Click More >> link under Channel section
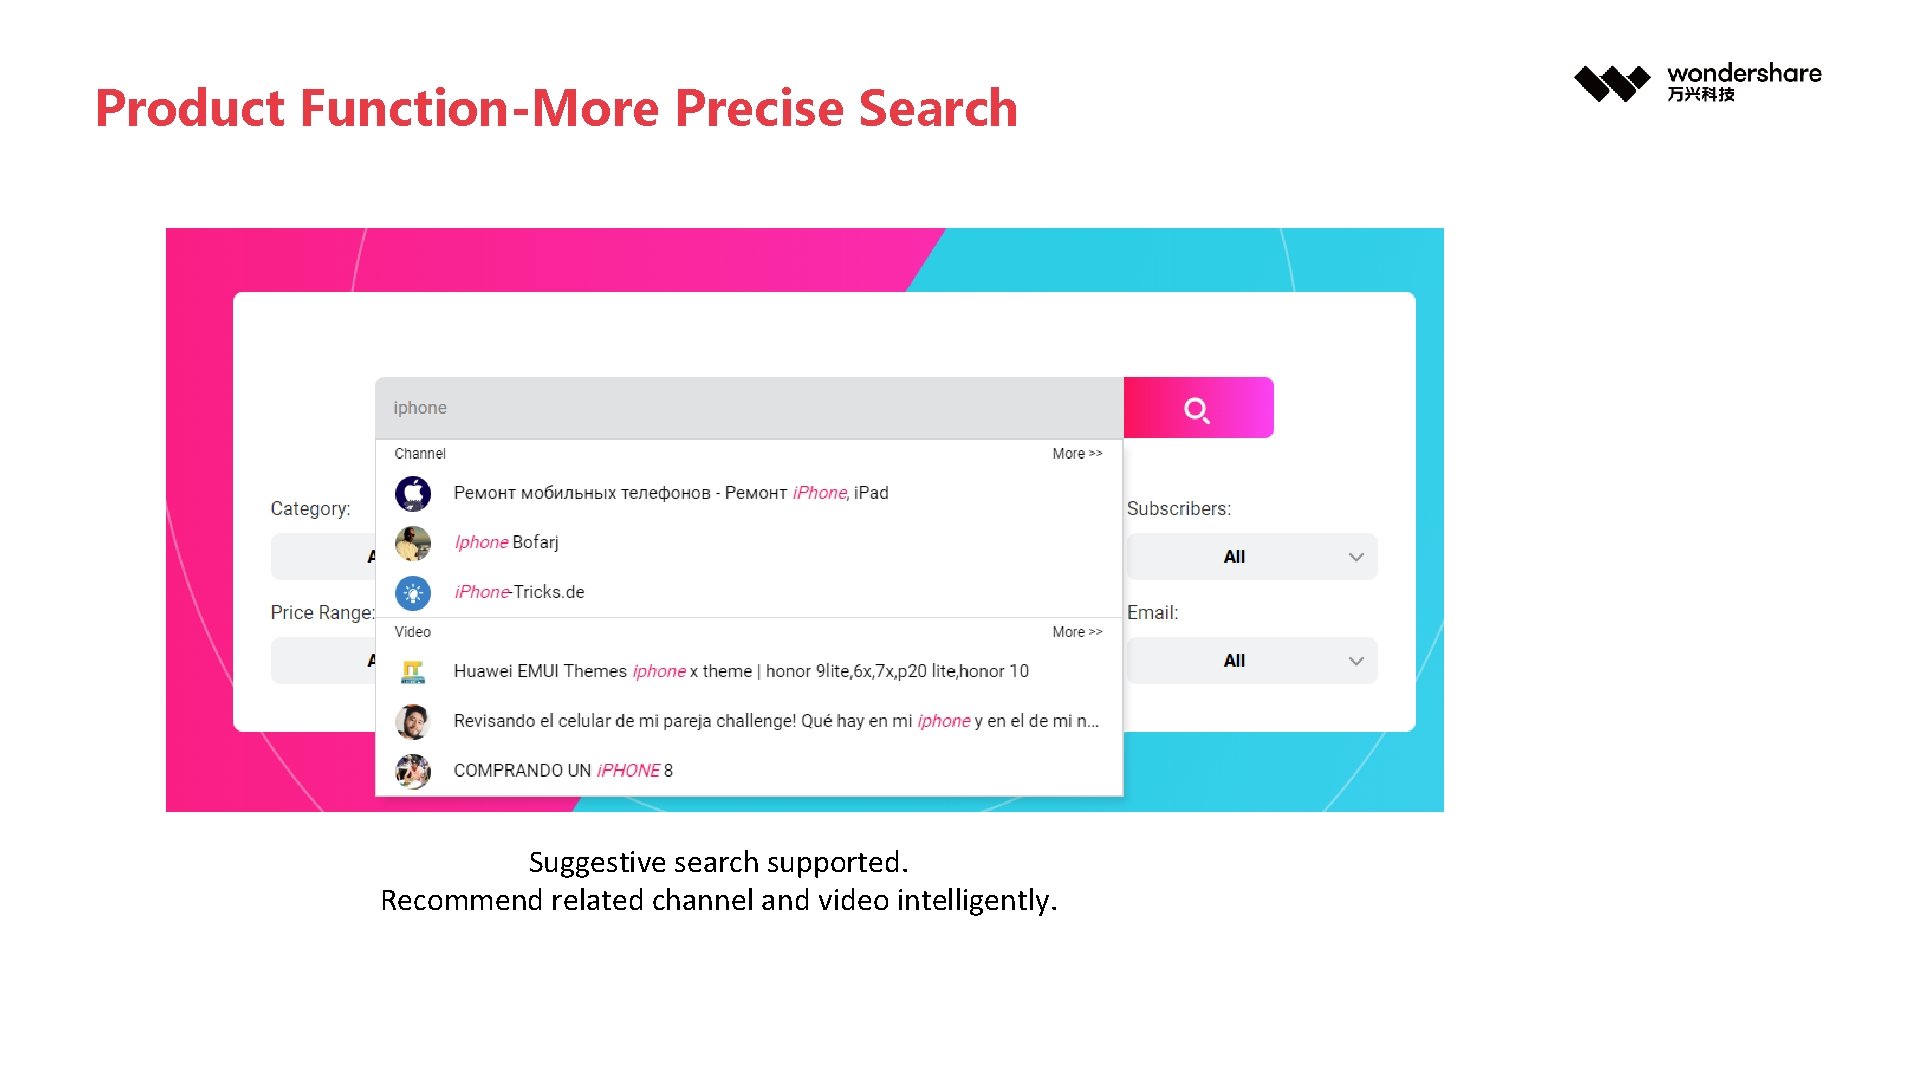Viewport: 1920px width, 1080px height. pos(1077,454)
